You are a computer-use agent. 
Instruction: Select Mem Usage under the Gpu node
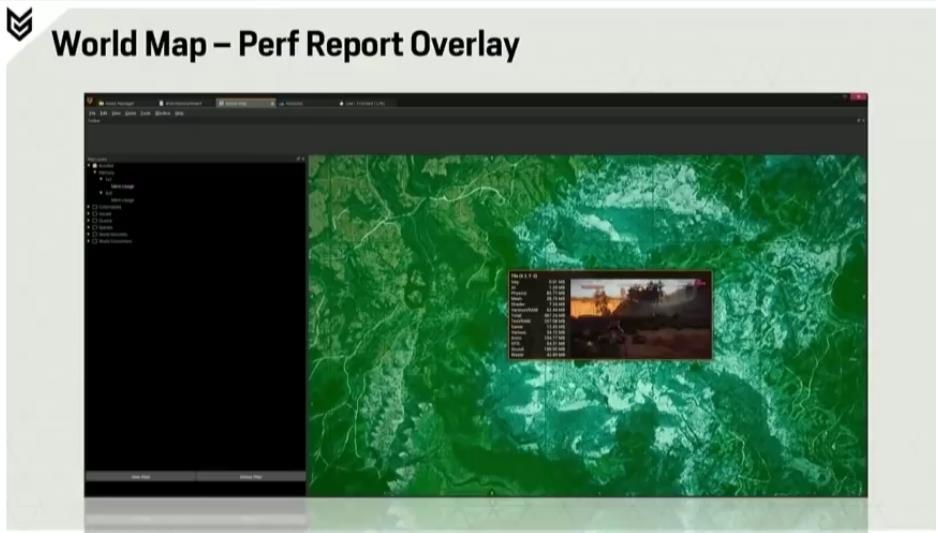122,200
